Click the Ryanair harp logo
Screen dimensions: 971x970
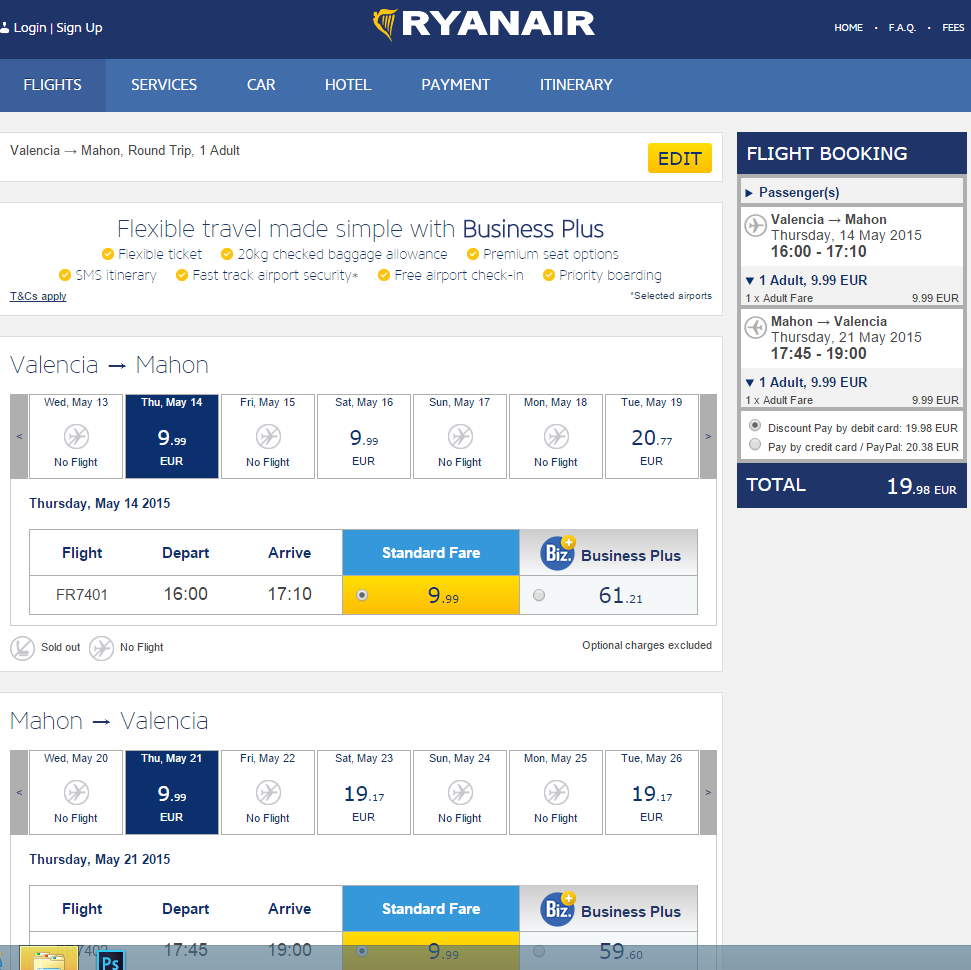pos(385,25)
